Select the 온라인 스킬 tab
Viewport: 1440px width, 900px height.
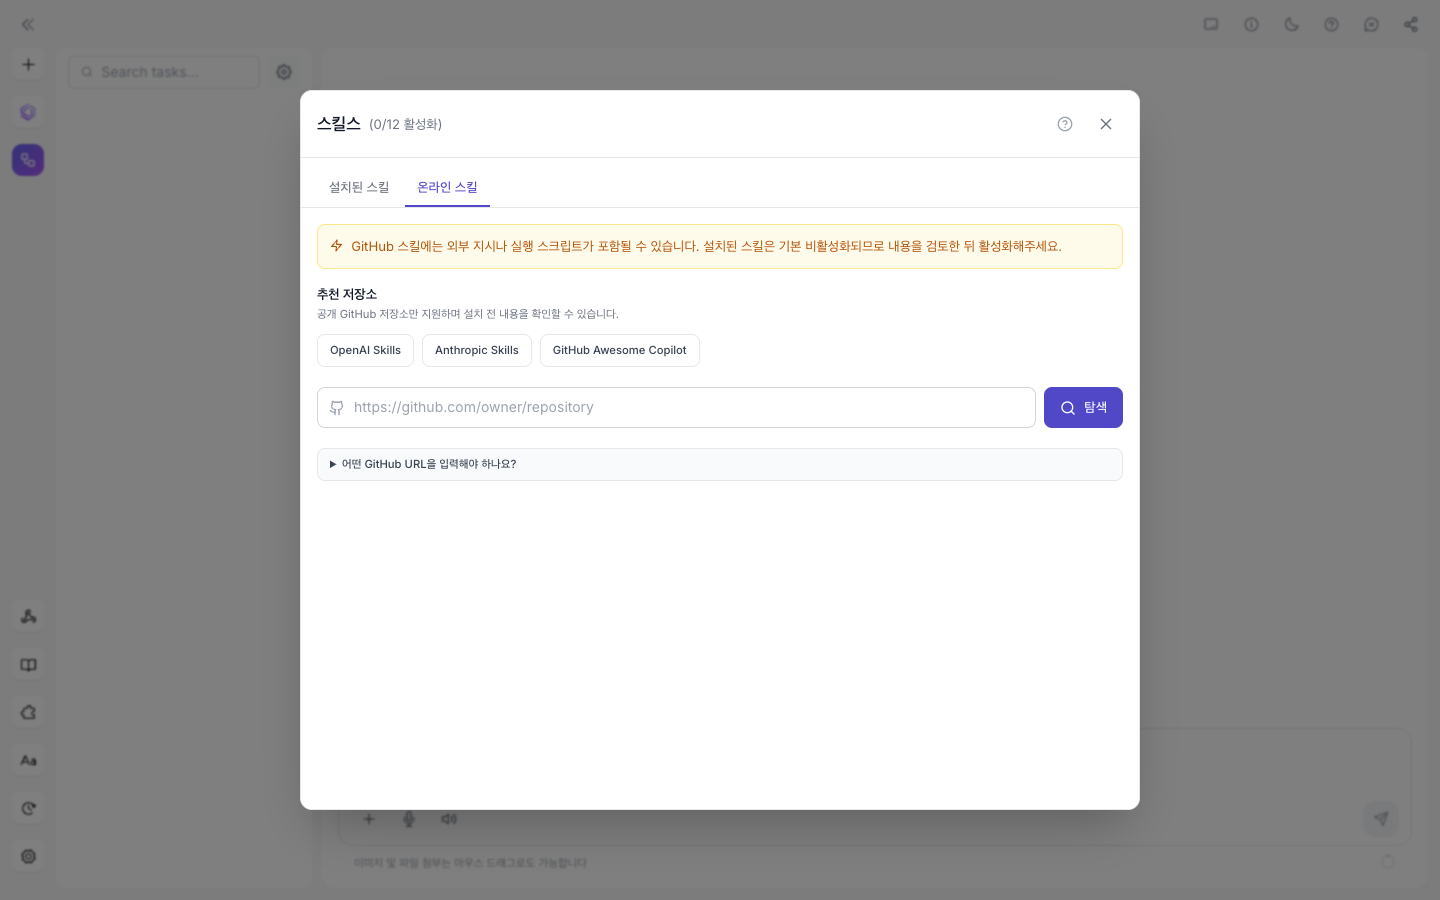(447, 187)
